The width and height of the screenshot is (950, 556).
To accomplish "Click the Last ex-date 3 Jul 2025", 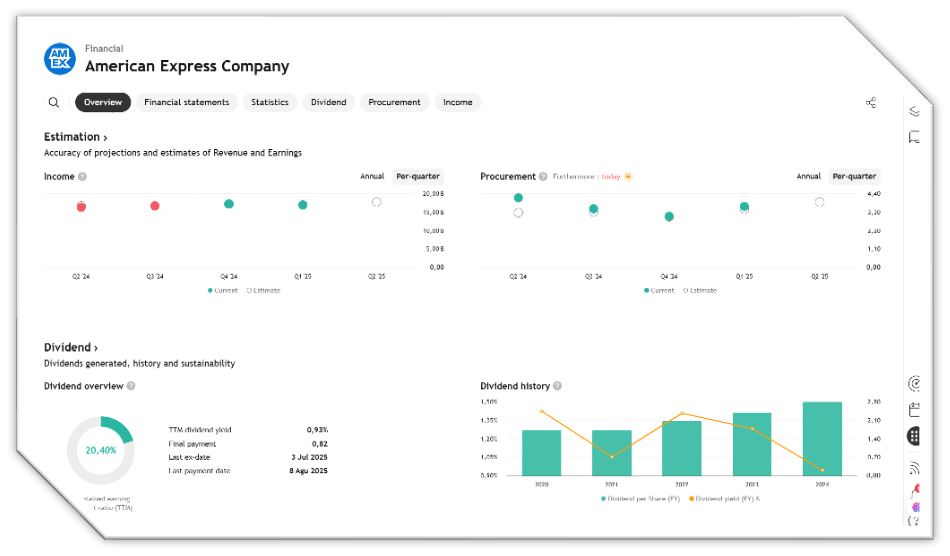I will tap(309, 457).
